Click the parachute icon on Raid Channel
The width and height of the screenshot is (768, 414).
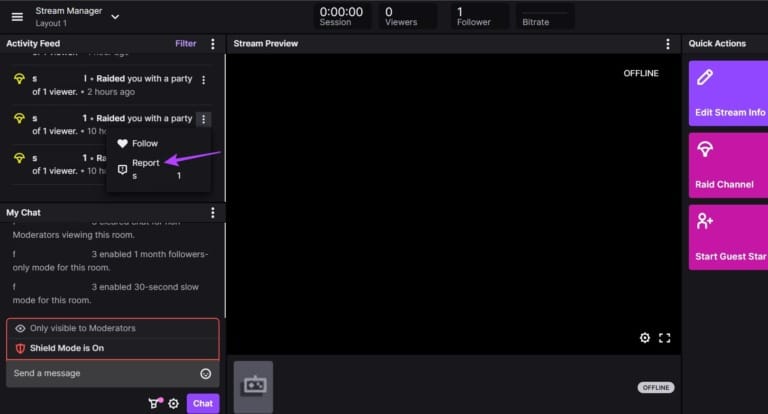pyautogui.click(x=705, y=149)
